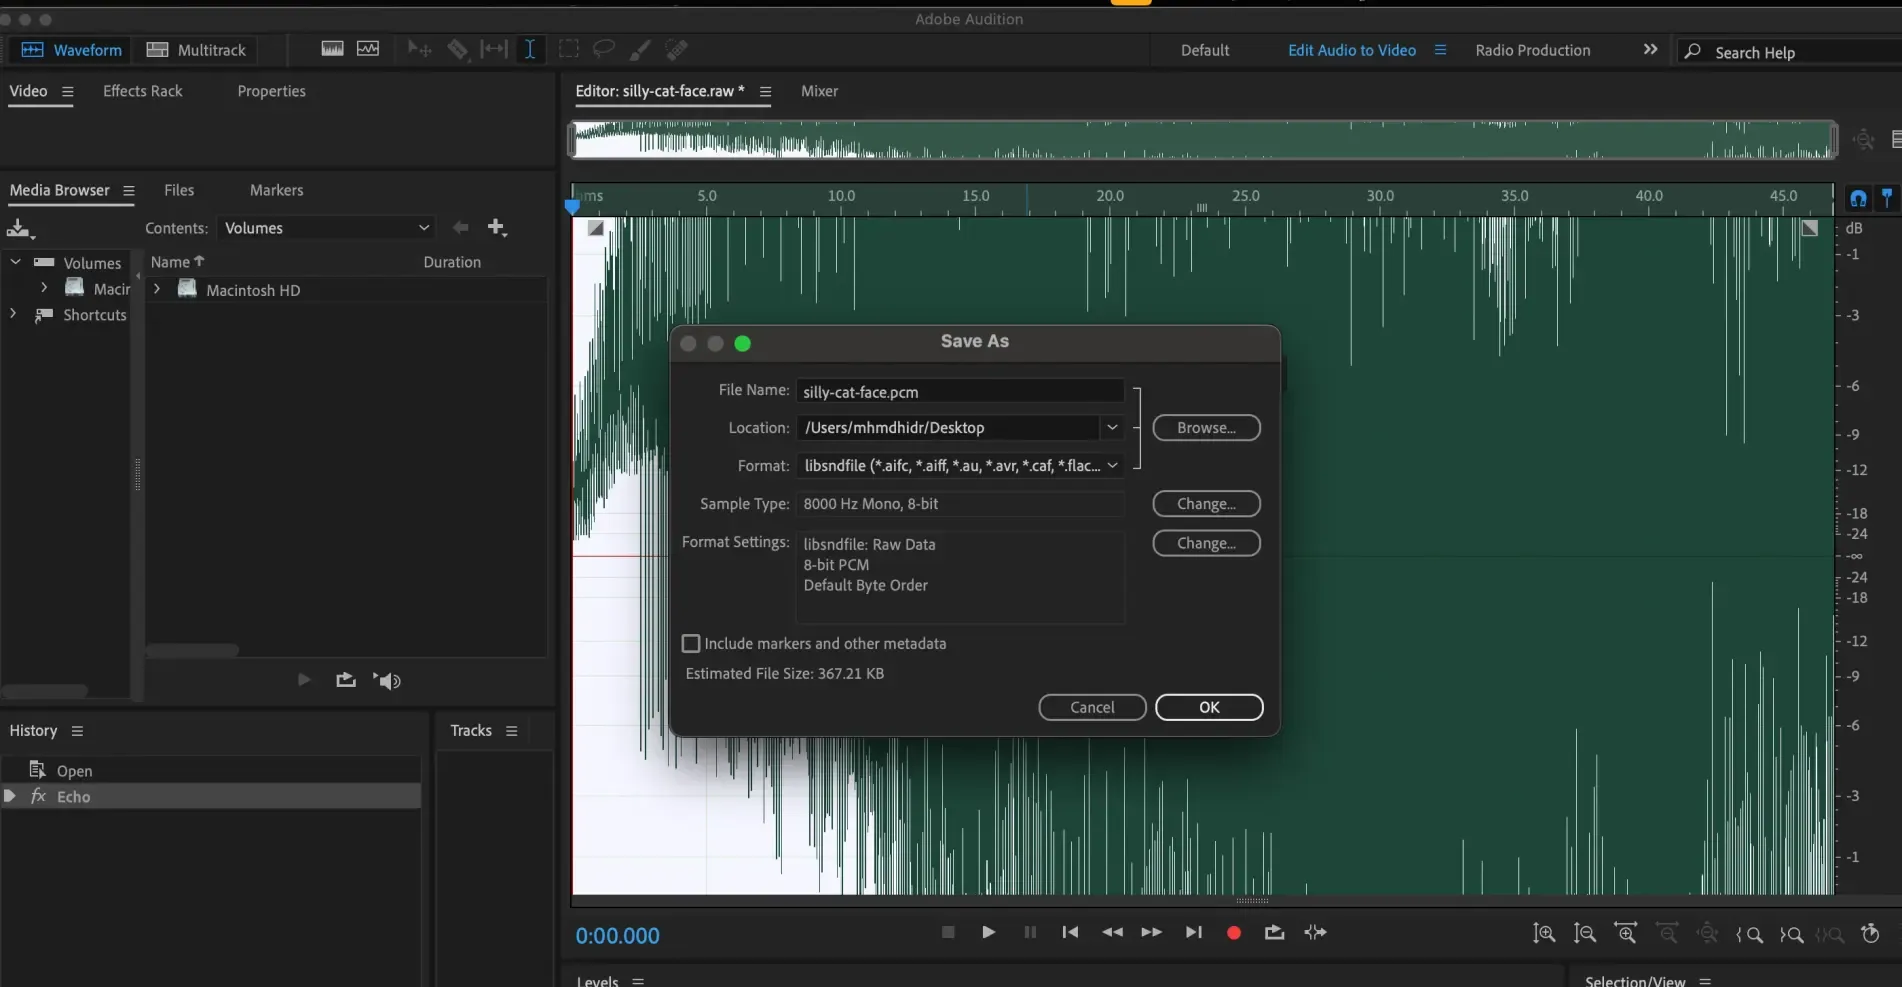The width and height of the screenshot is (1902, 987).
Task: Switch to Waveform editor view
Action: pos(72,50)
